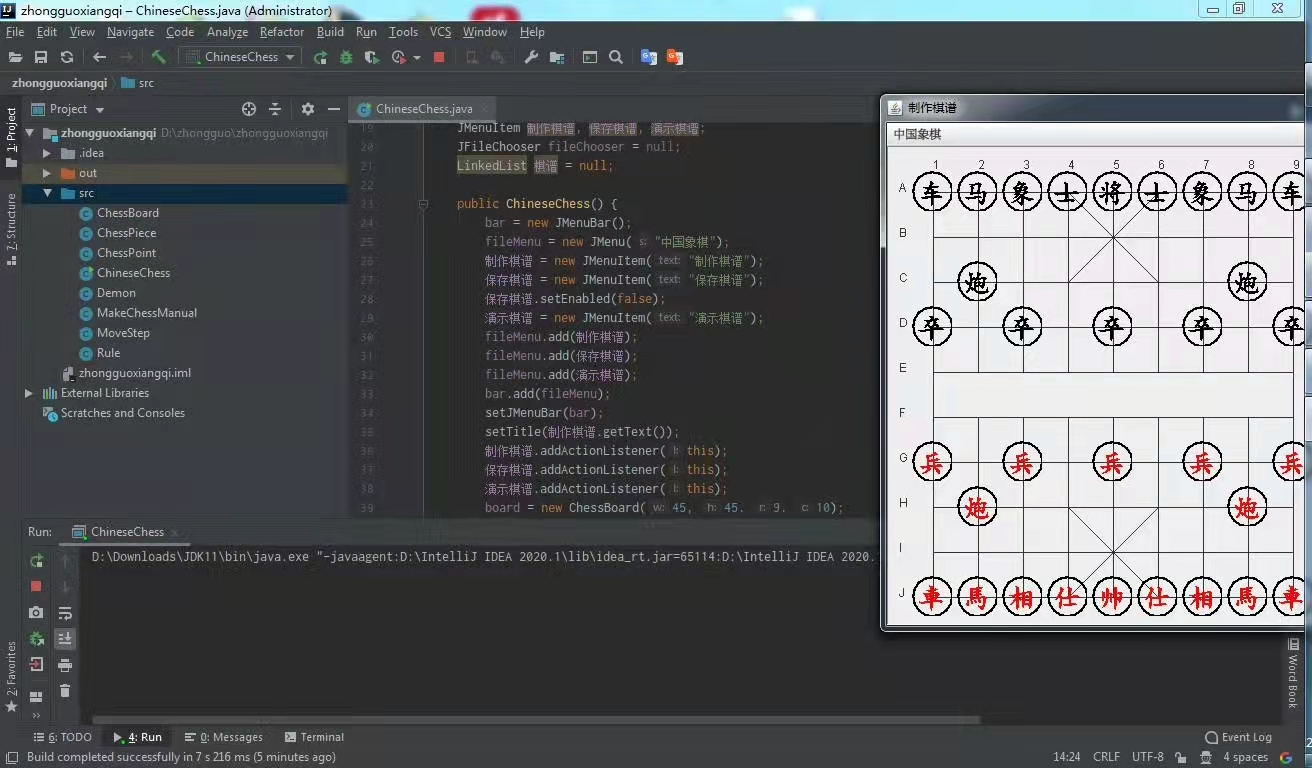Dump threads with the camera icon
The height and width of the screenshot is (768, 1312).
[37, 612]
